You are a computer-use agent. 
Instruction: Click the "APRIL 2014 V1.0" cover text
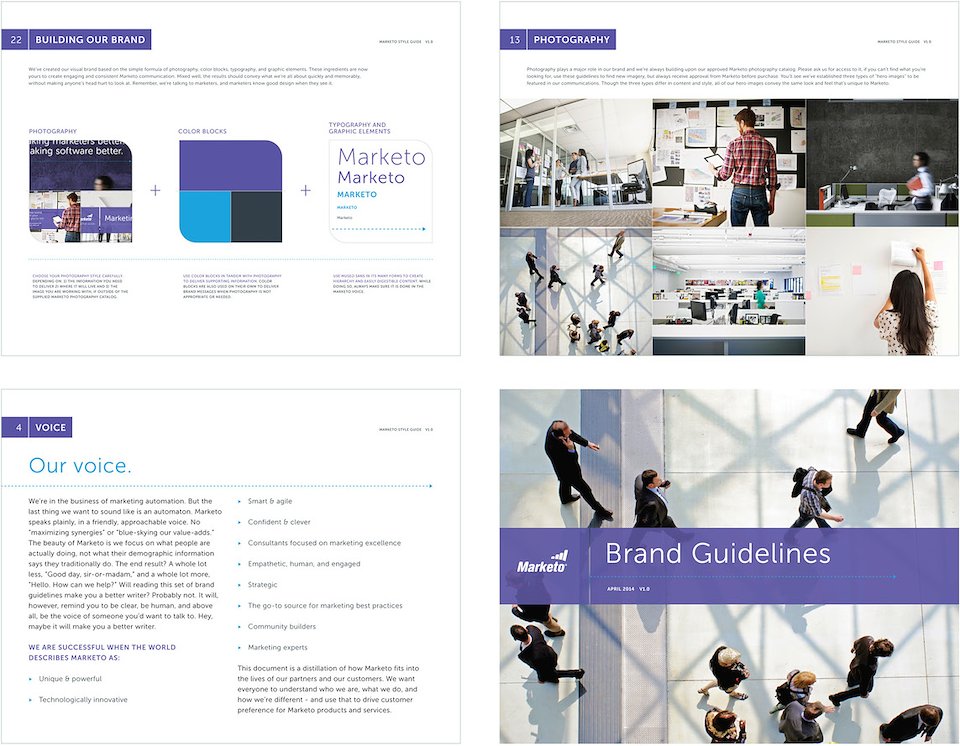pos(628,589)
